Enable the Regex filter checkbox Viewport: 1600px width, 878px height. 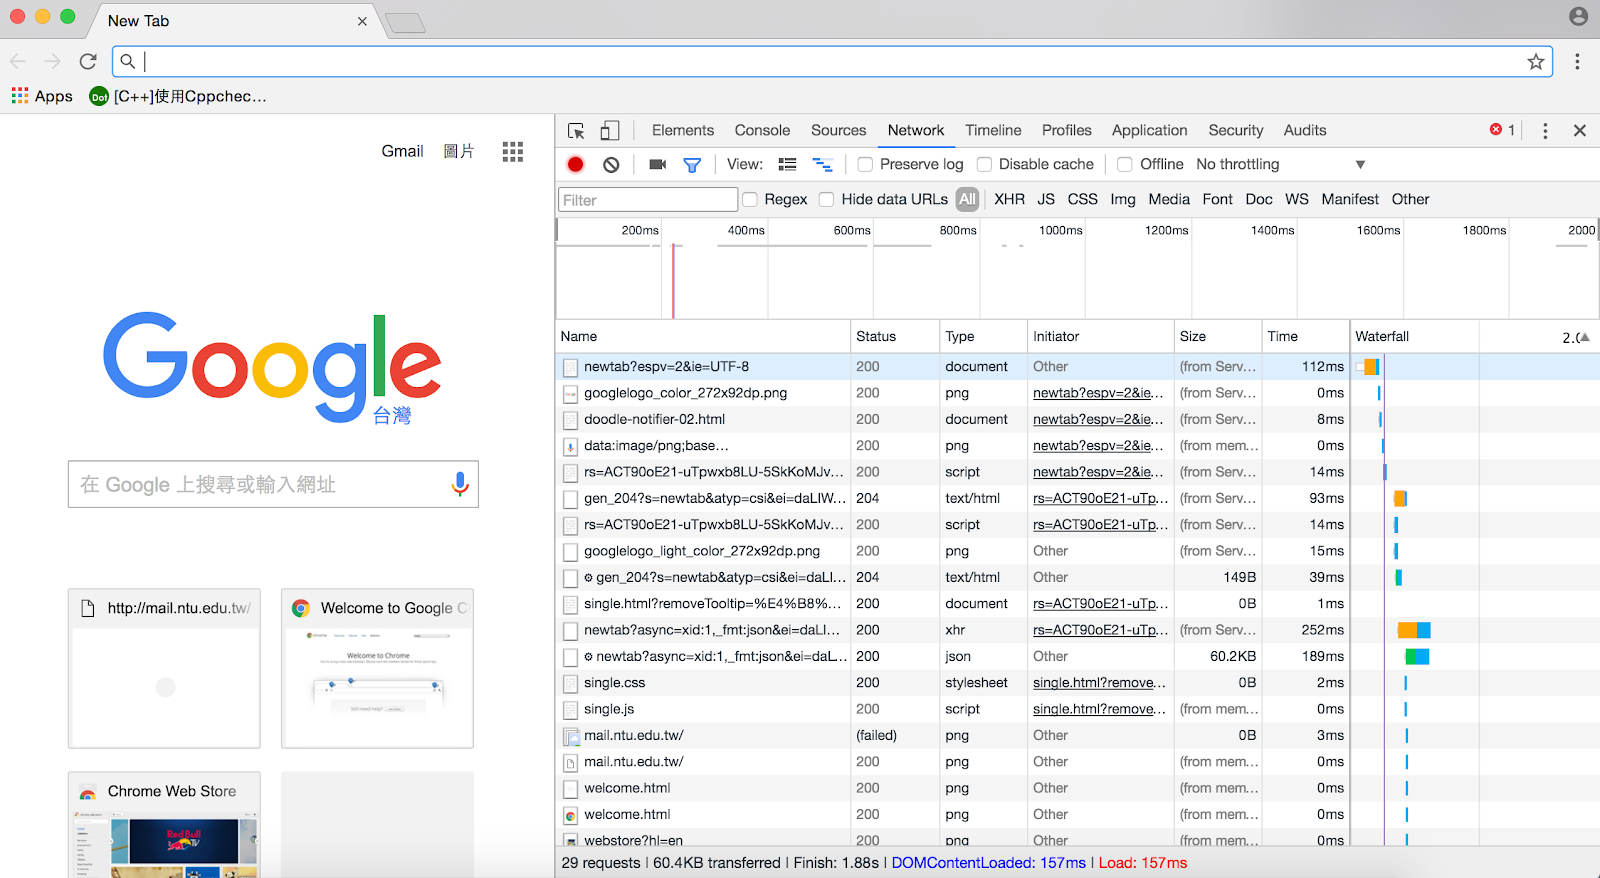(x=750, y=200)
